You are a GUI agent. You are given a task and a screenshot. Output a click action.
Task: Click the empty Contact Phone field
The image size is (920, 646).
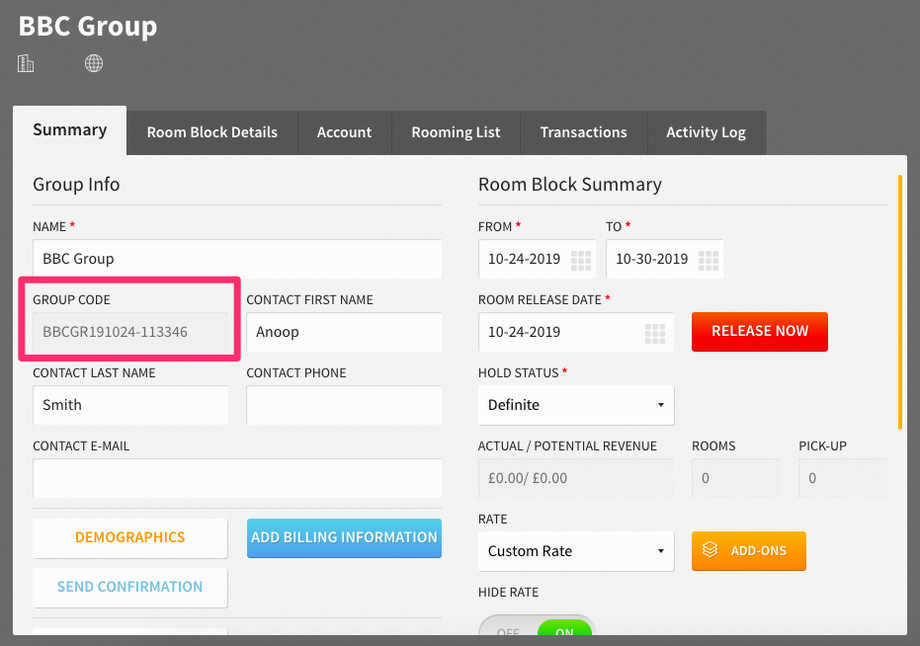click(x=344, y=405)
